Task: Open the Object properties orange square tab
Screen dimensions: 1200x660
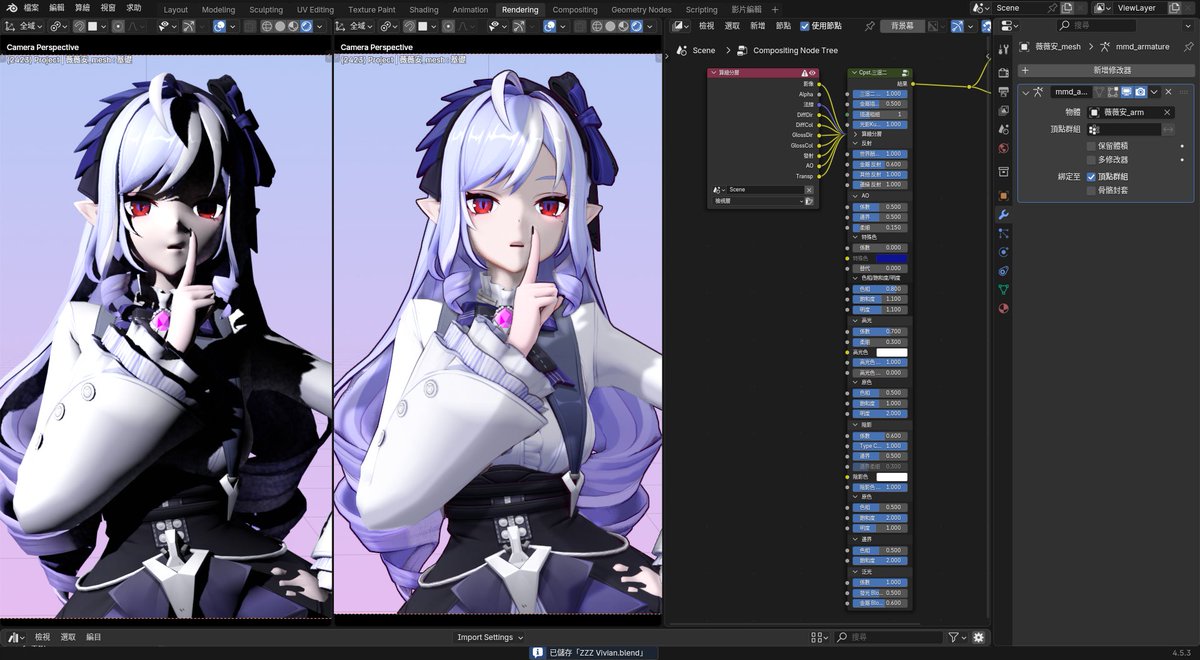Action: click(x=1003, y=196)
